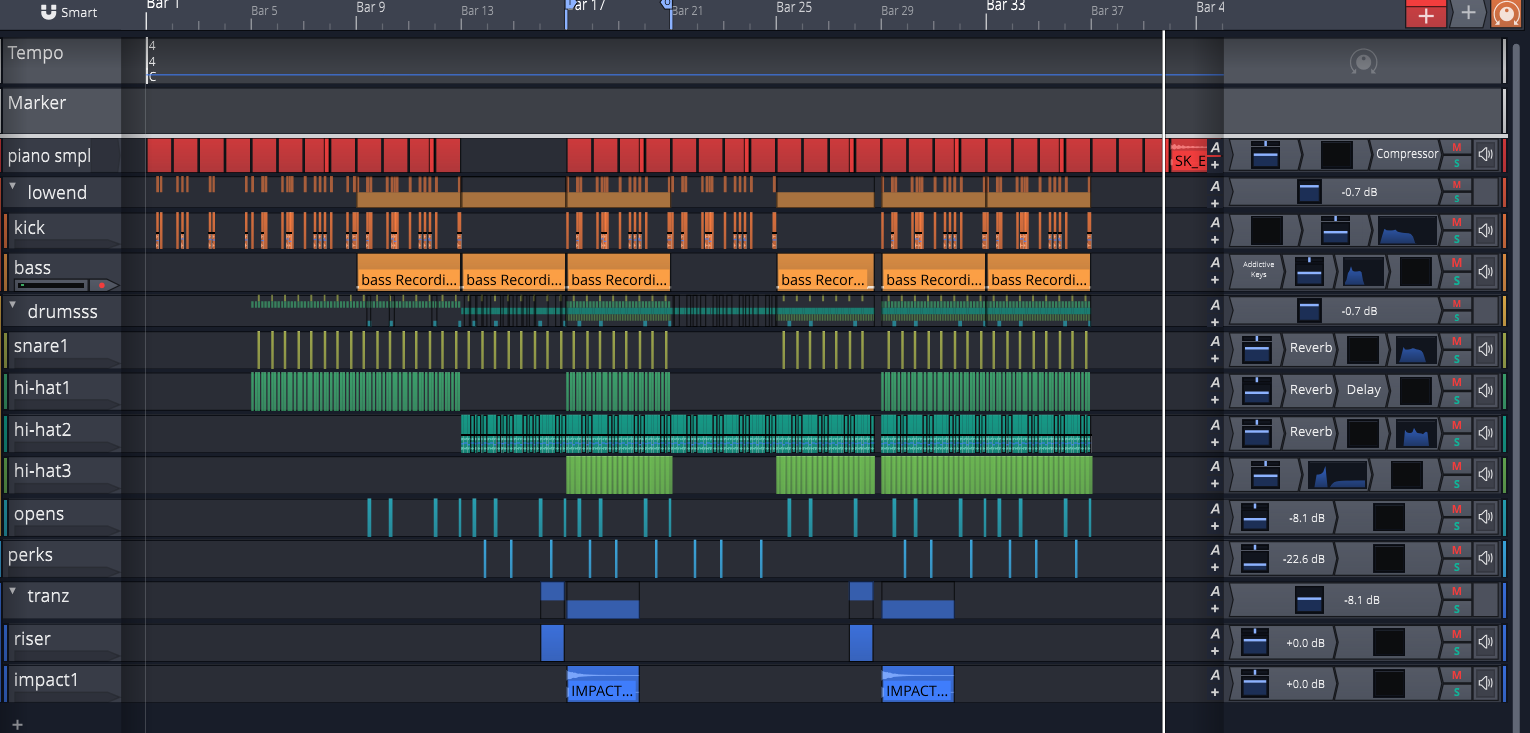The width and height of the screenshot is (1530, 733).
Task: Click the plus below the track list
Action: click(x=17, y=723)
